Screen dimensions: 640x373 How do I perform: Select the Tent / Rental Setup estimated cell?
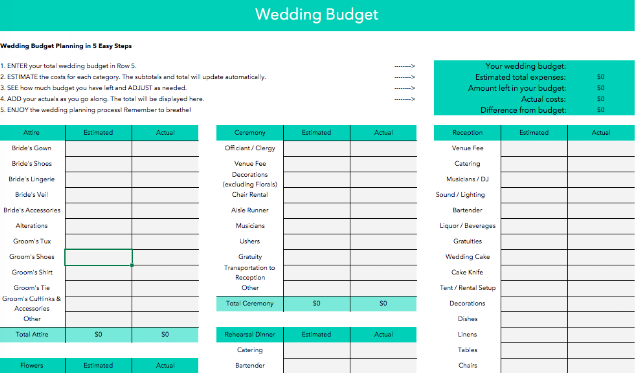click(x=534, y=288)
